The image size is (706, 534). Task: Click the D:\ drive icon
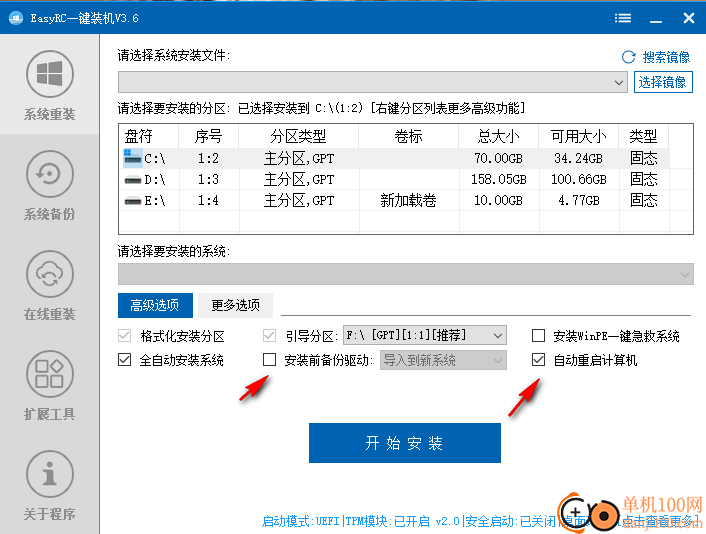(x=133, y=180)
